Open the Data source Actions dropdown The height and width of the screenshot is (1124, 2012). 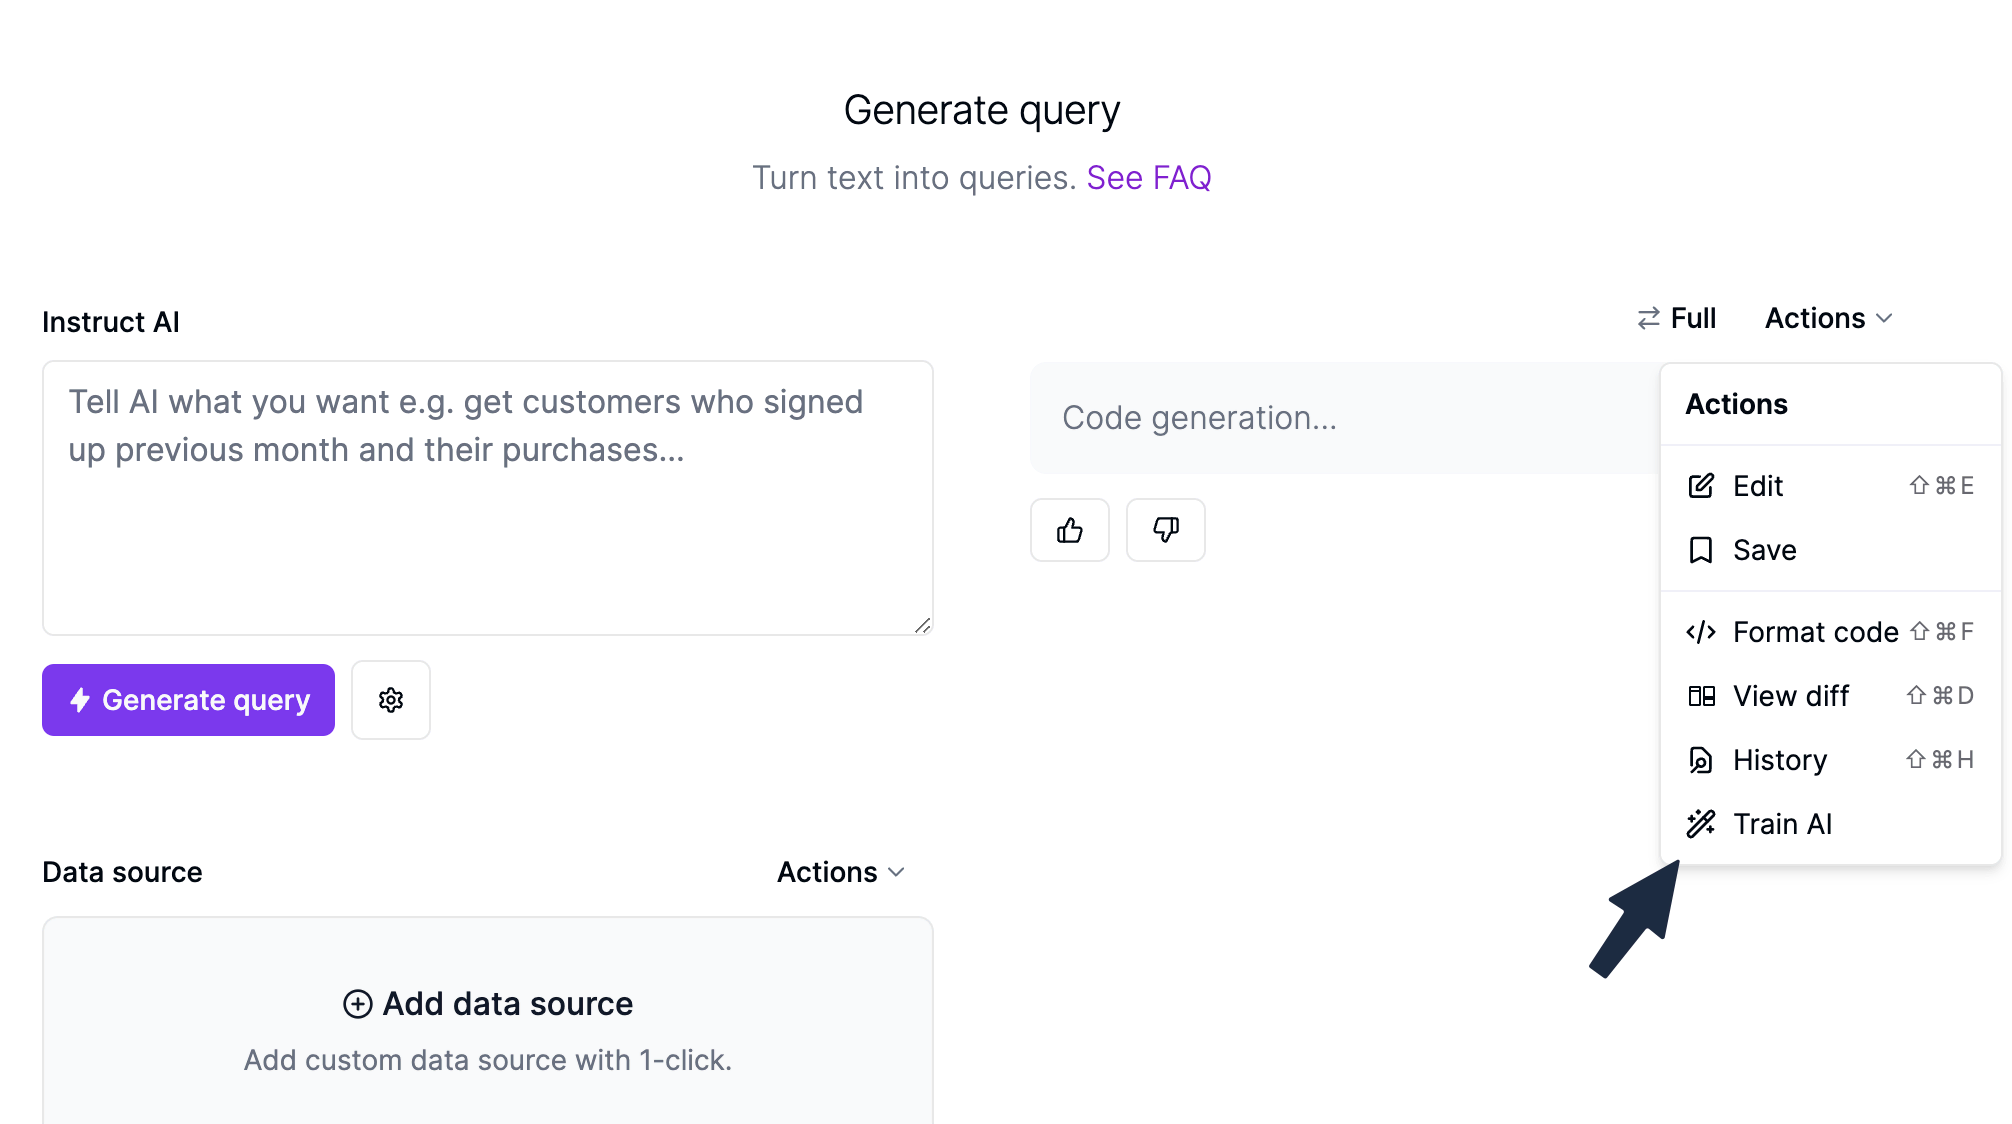pos(841,872)
